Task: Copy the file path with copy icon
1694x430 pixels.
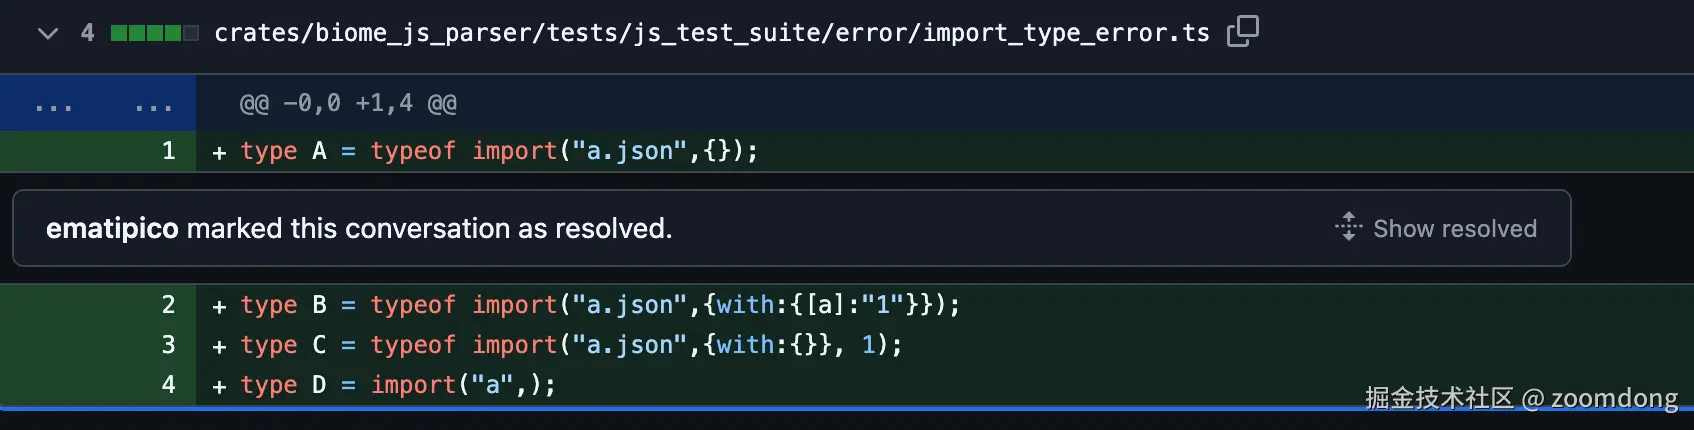Action: pyautogui.click(x=1242, y=32)
